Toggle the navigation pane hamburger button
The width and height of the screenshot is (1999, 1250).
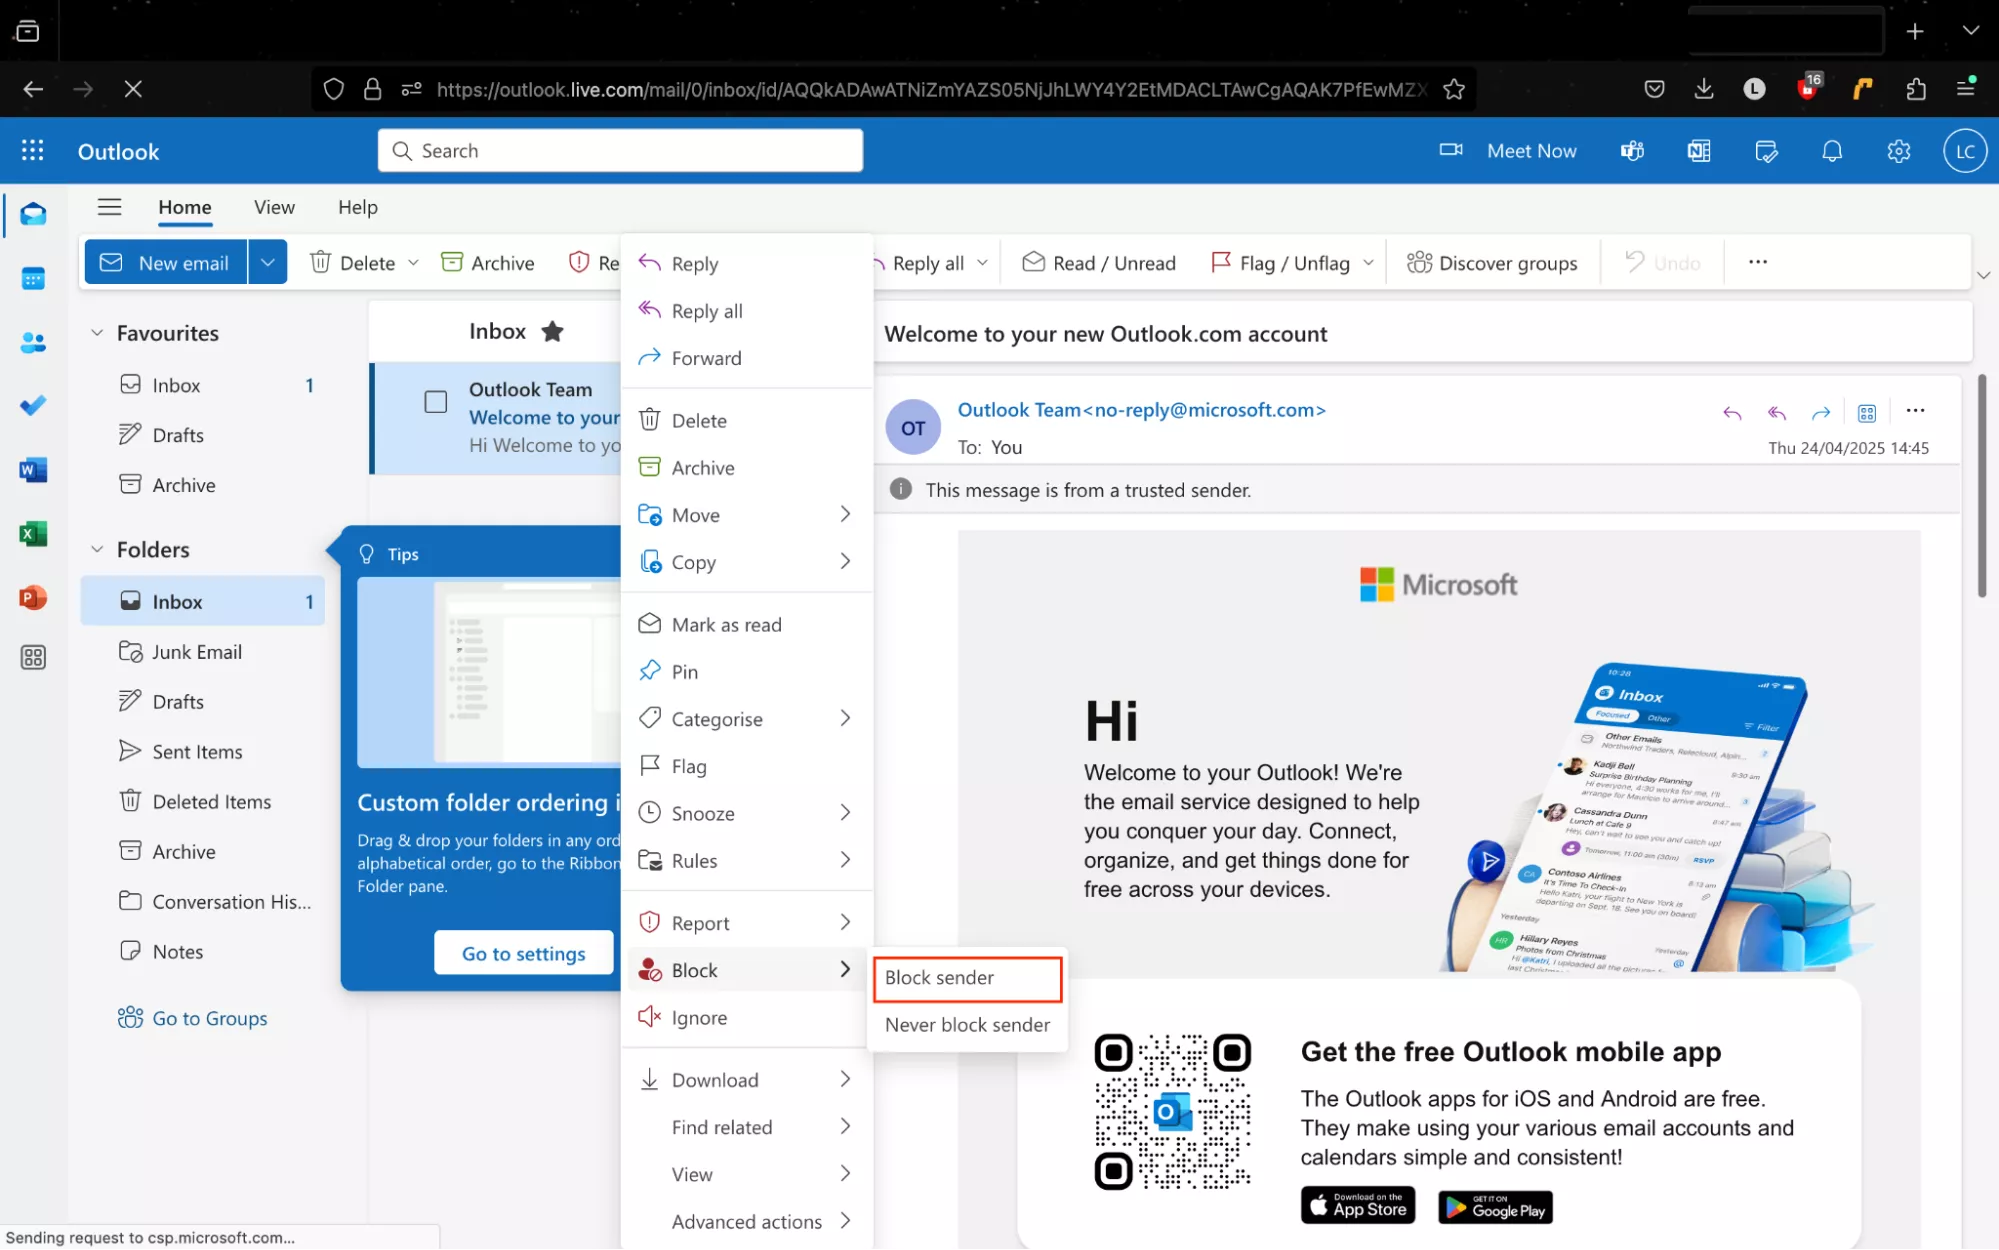(109, 207)
